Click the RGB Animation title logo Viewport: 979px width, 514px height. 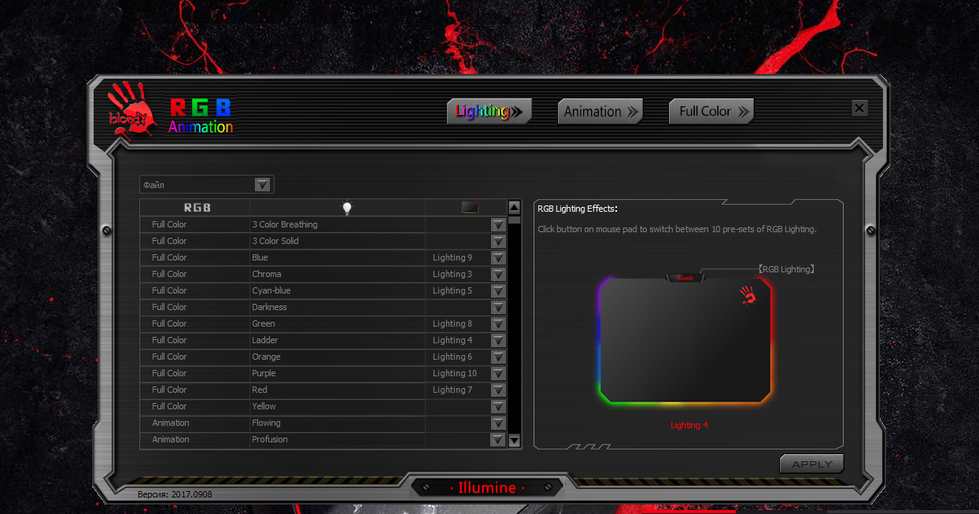[x=200, y=116]
